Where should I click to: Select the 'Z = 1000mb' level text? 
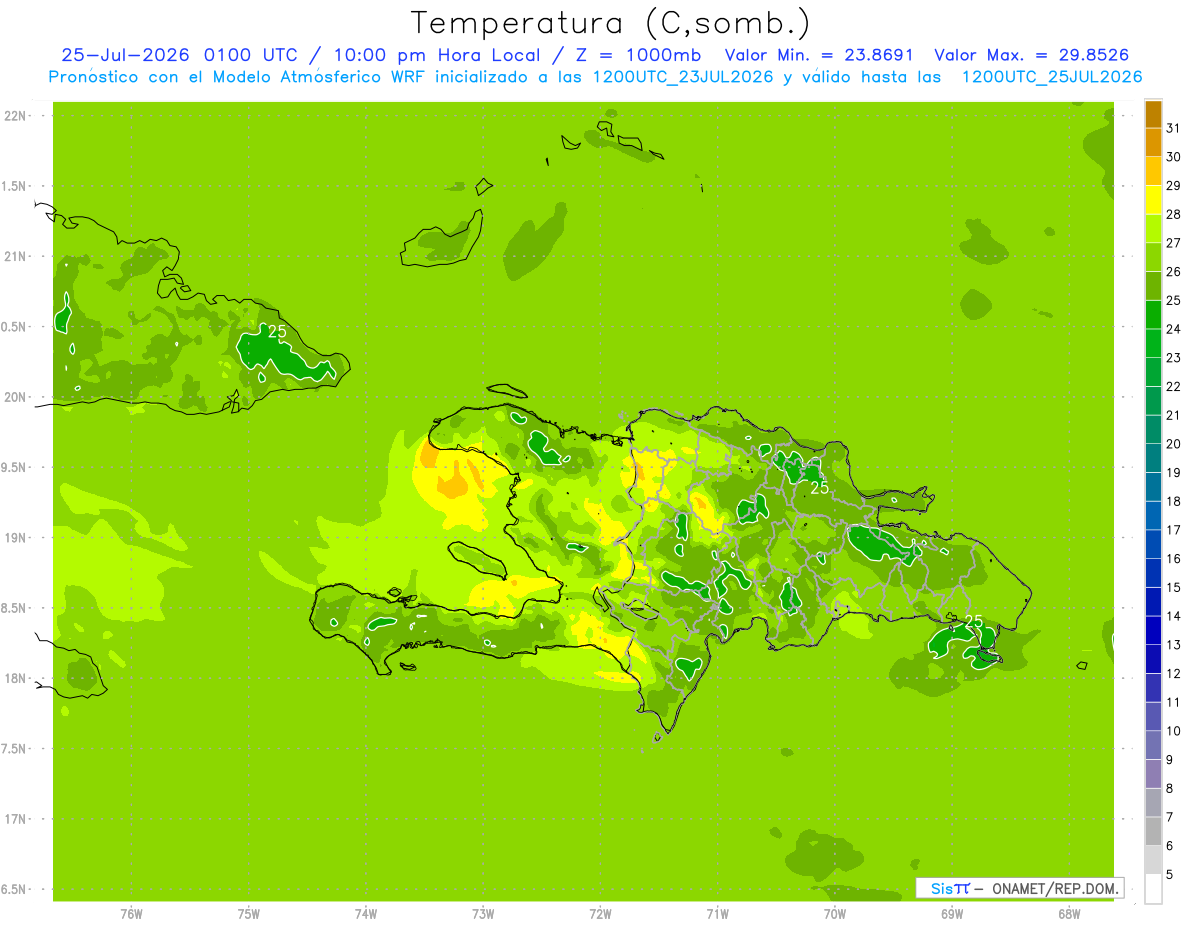click(638, 55)
